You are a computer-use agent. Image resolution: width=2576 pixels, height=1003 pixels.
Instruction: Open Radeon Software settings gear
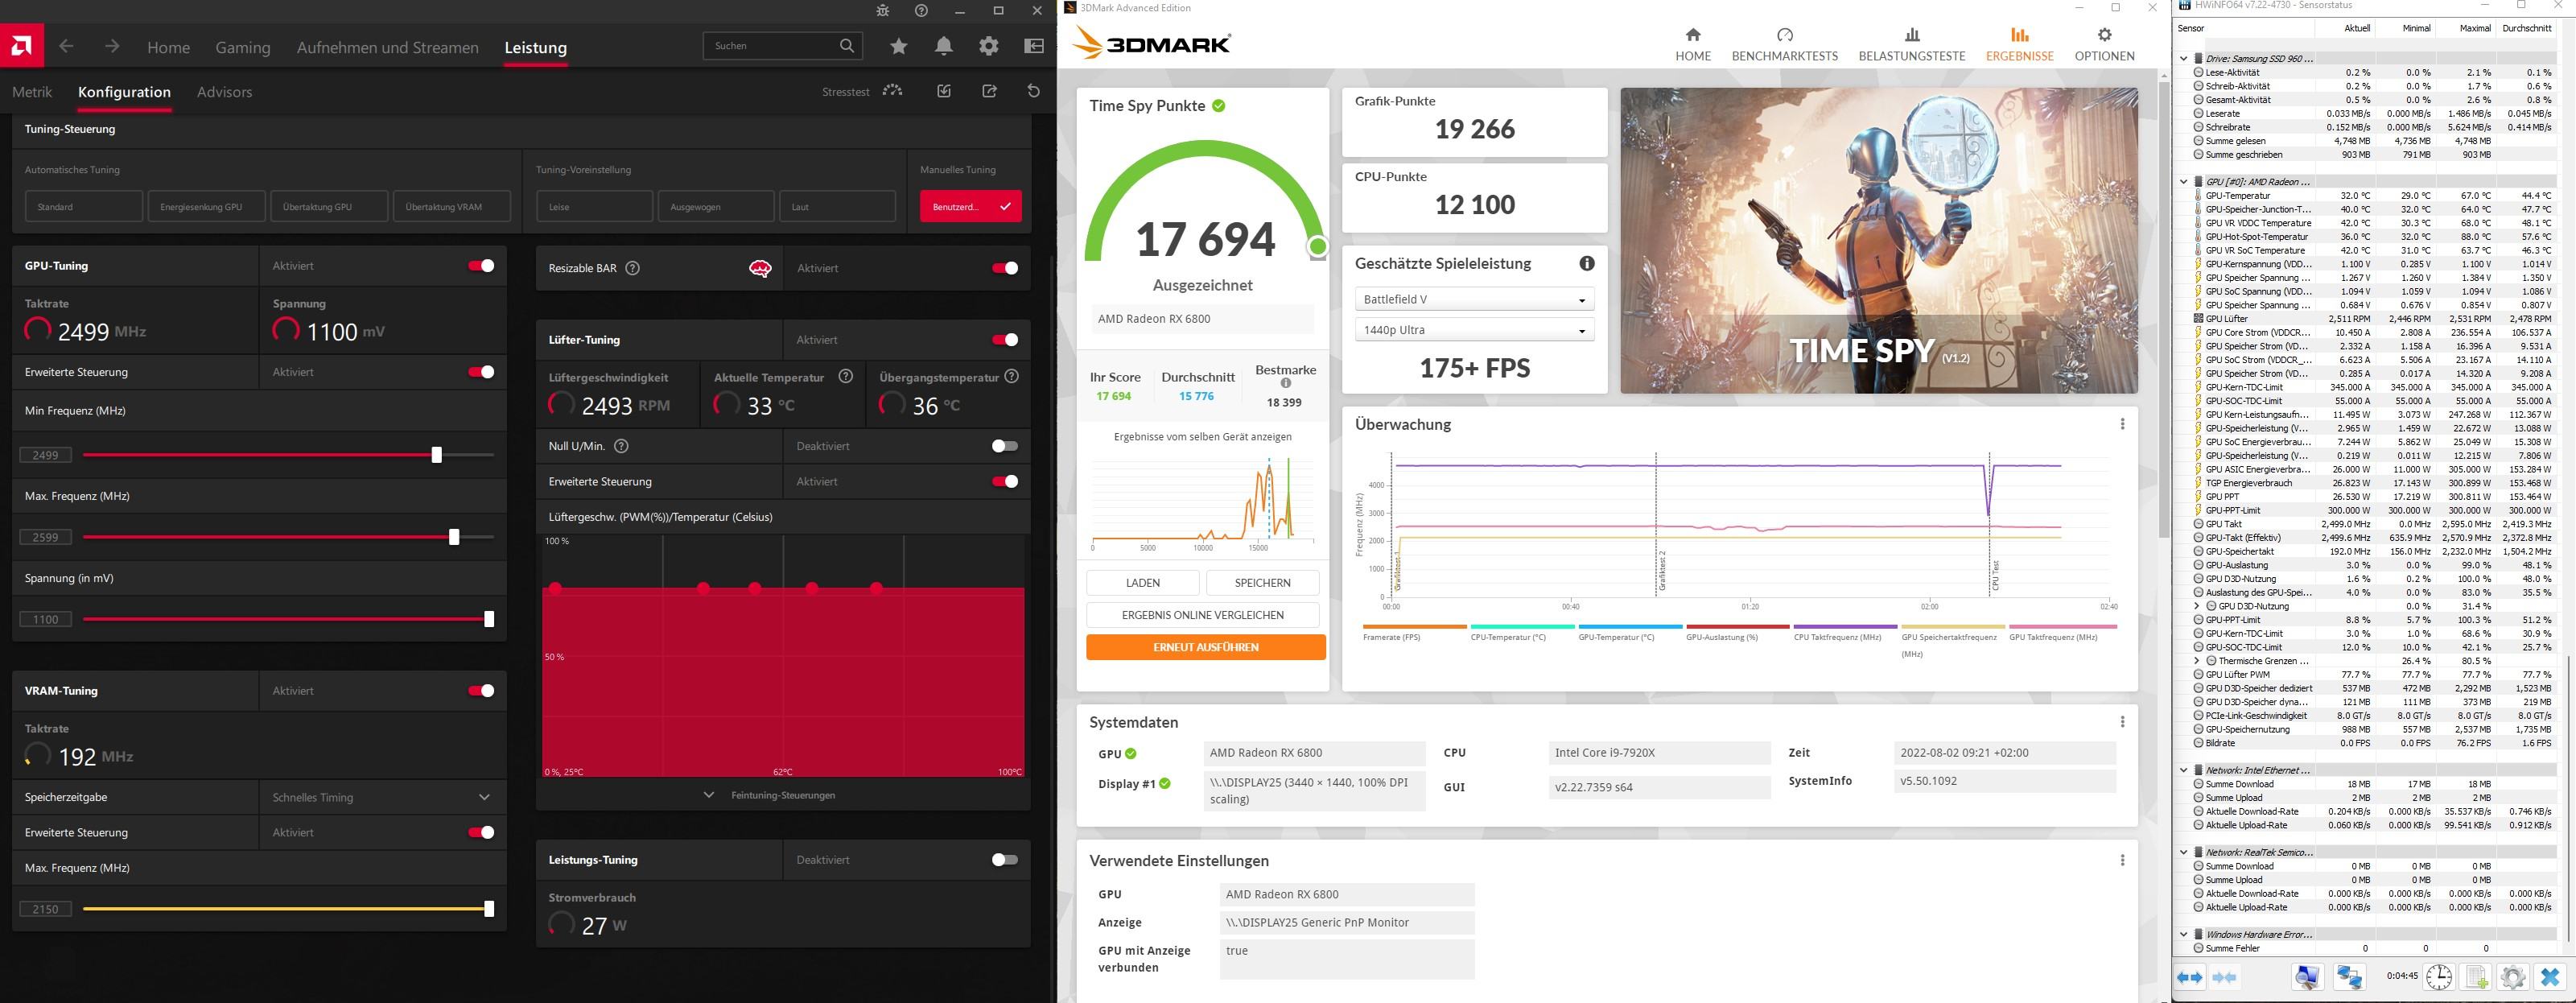click(x=989, y=46)
